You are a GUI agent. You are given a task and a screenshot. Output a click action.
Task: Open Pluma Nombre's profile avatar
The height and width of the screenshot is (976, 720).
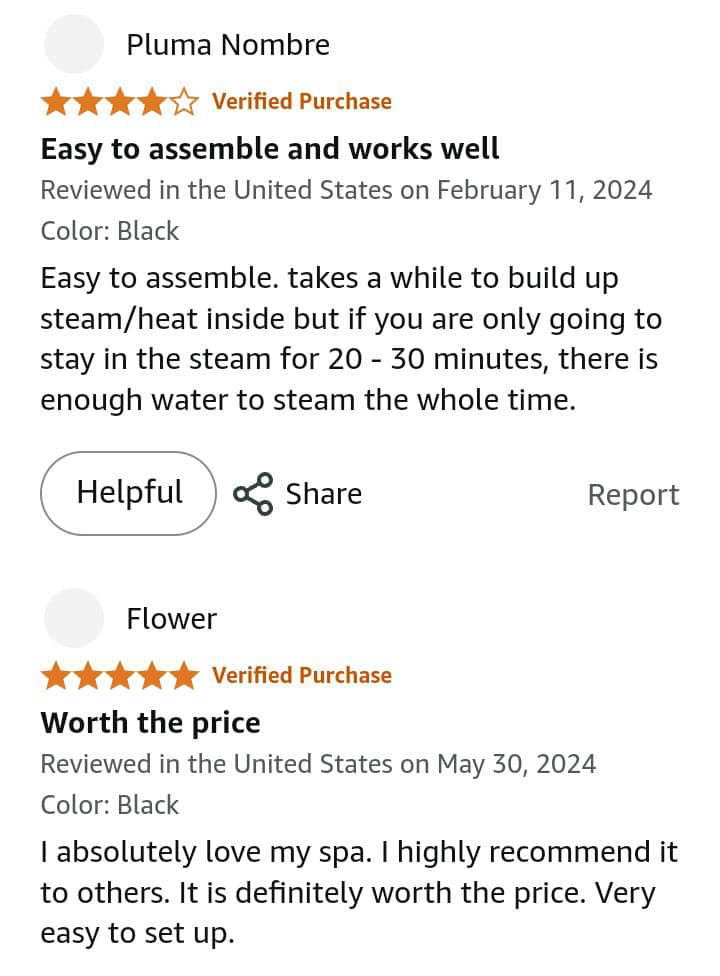point(74,45)
